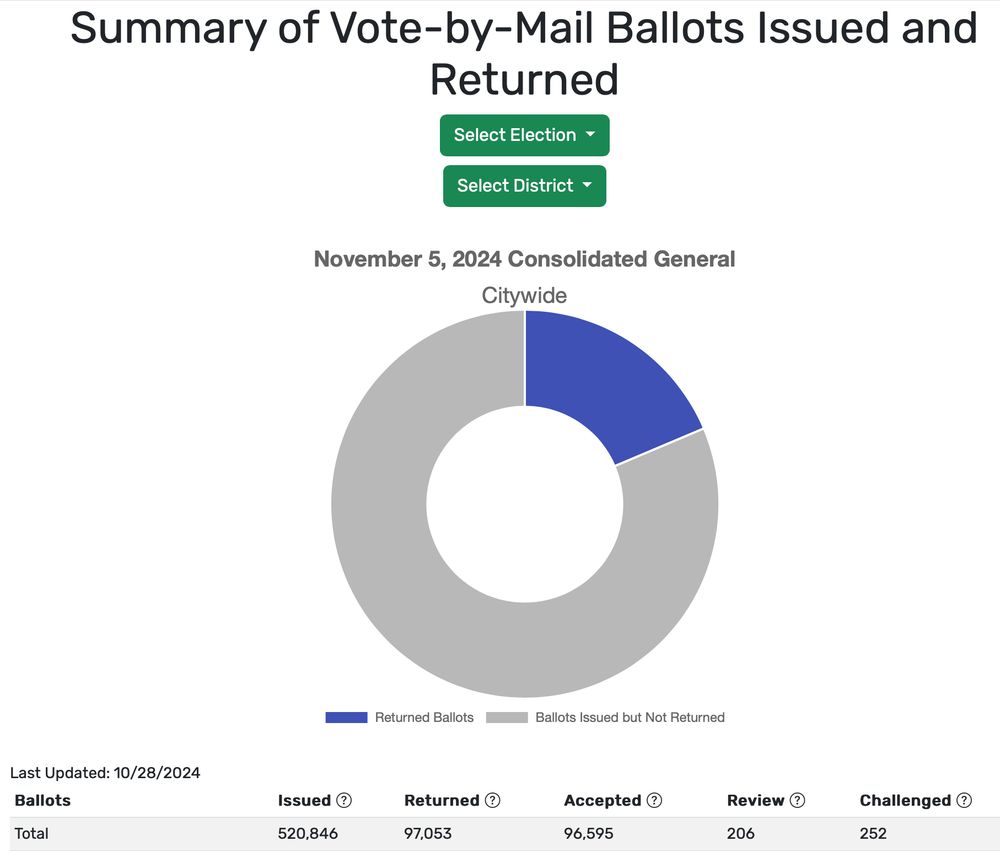This screenshot has width=1000, height=854.
Task: Toggle Ballots Issued but Not Returned legend
Action: (x=630, y=717)
